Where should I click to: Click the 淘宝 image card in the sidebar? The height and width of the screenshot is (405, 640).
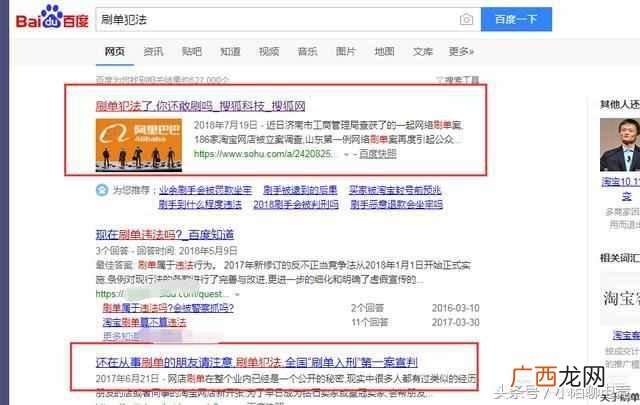620,299
